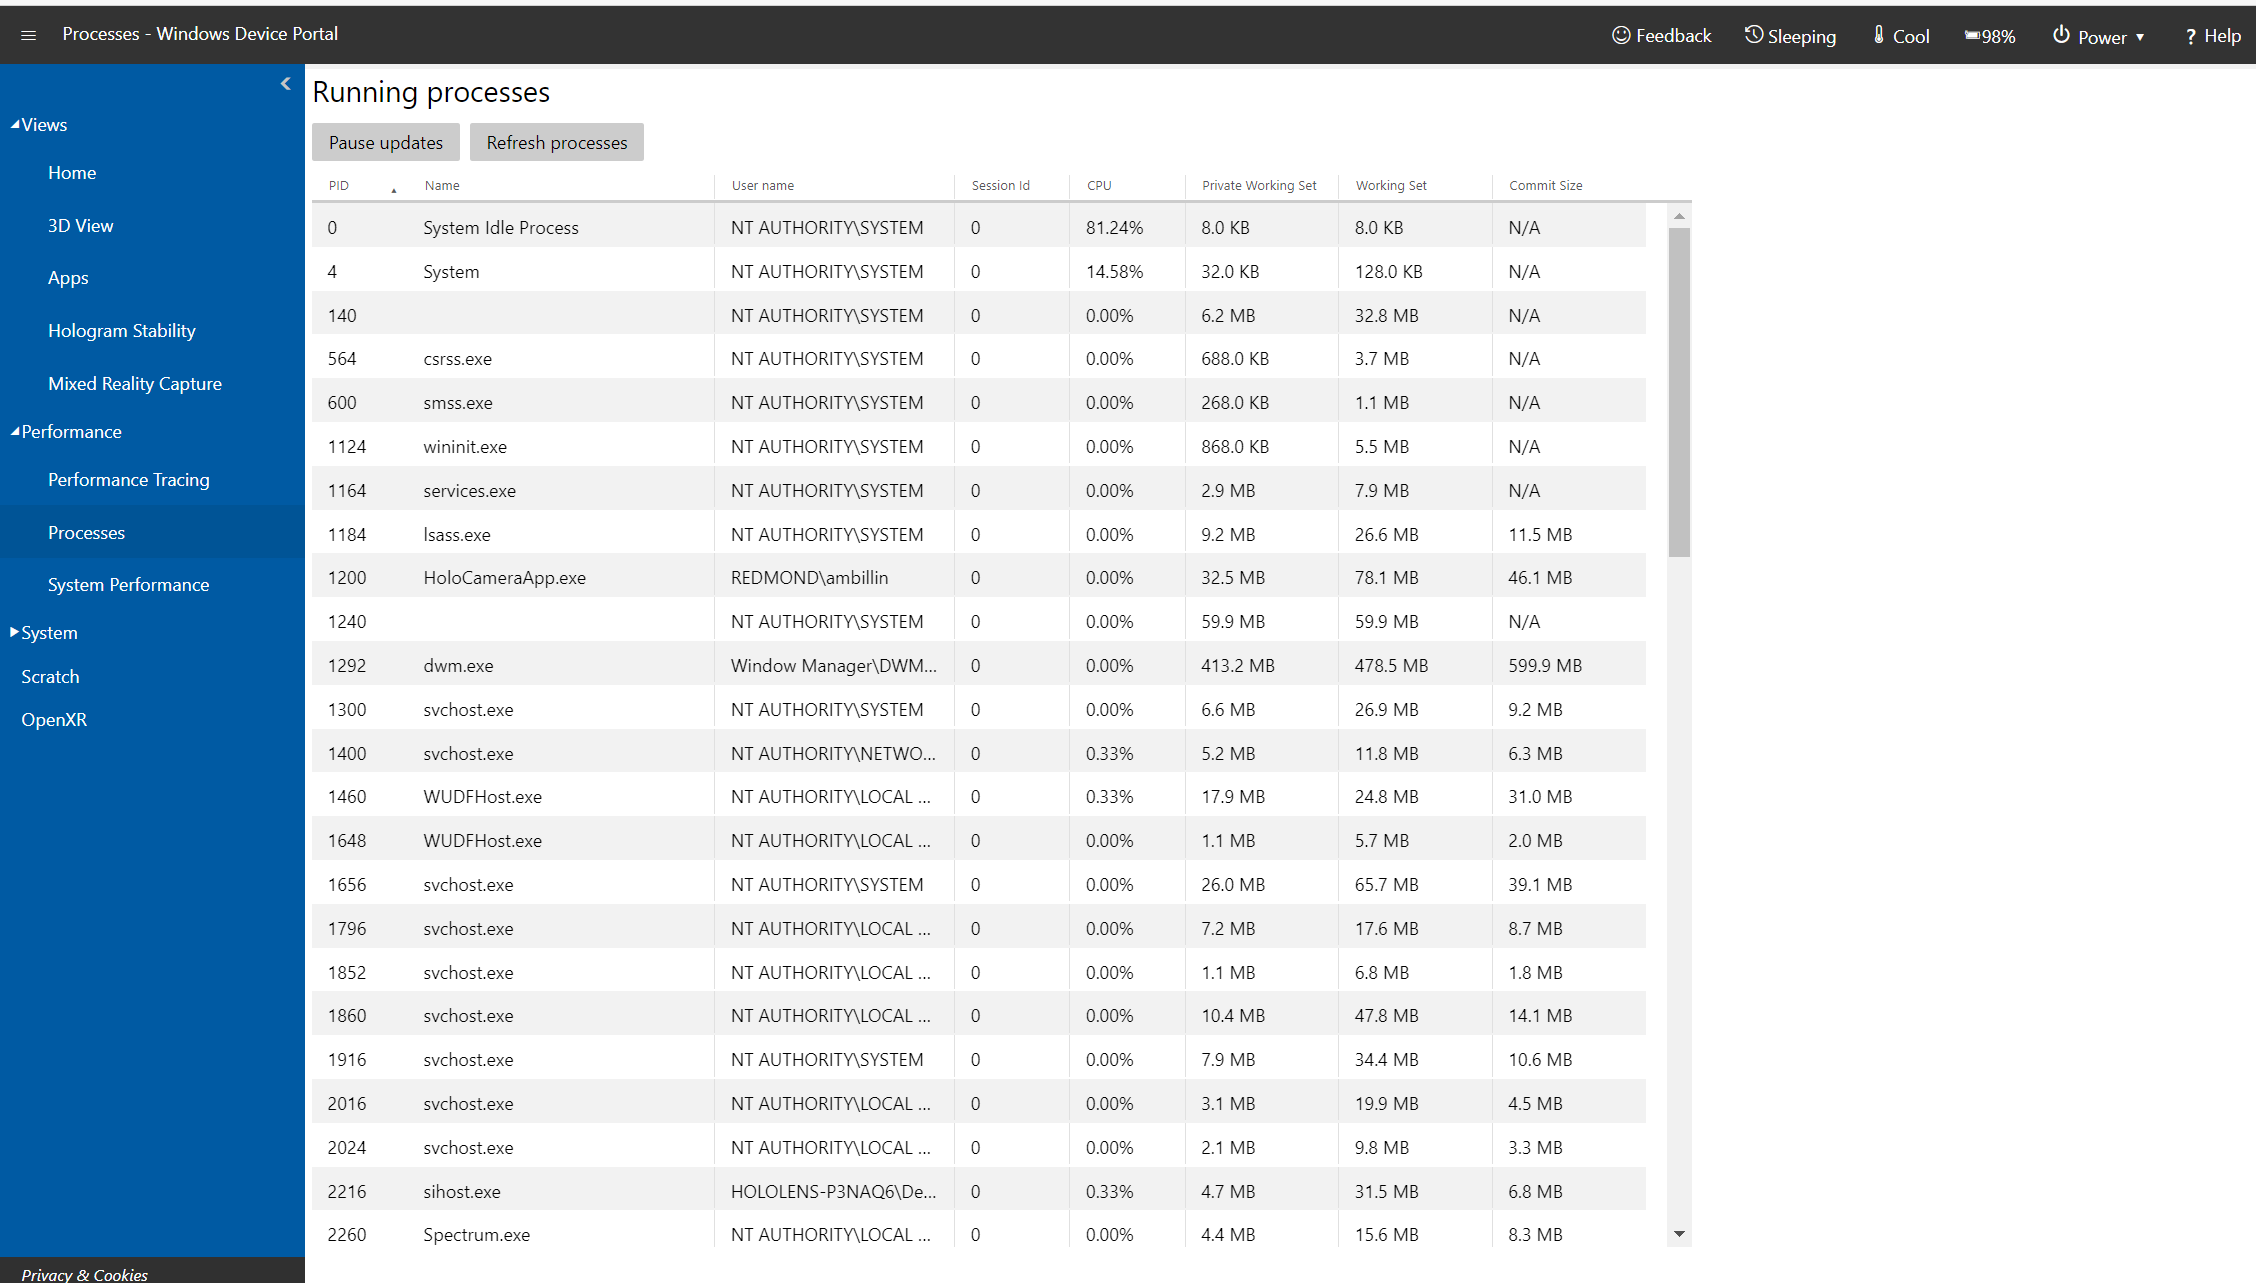Sort processes by PID column
Image resolution: width=2256 pixels, height=1283 pixels.
click(339, 186)
